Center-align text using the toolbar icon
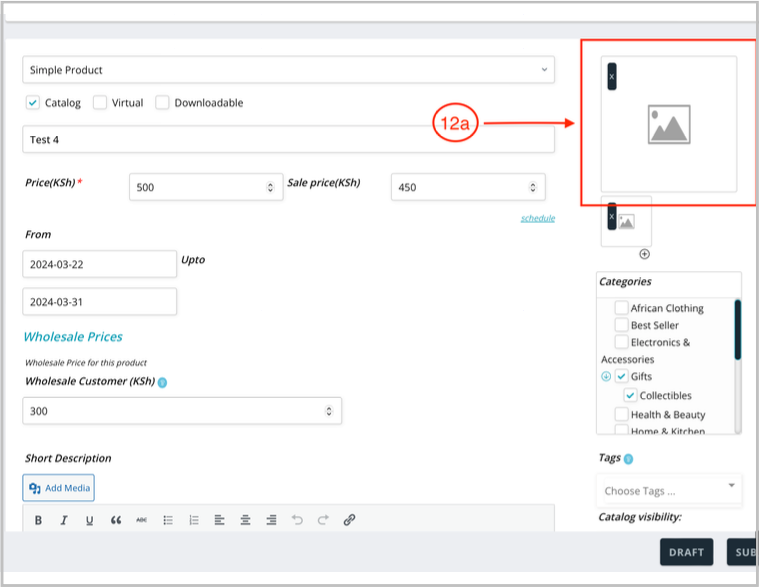Image resolution: width=759 pixels, height=587 pixels. (246, 520)
